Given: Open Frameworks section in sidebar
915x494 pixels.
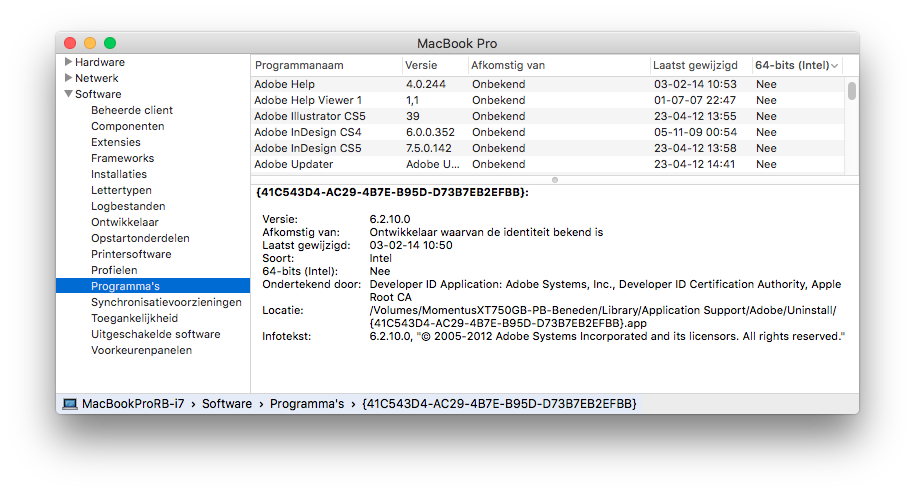Looking at the screenshot, I should click(123, 158).
